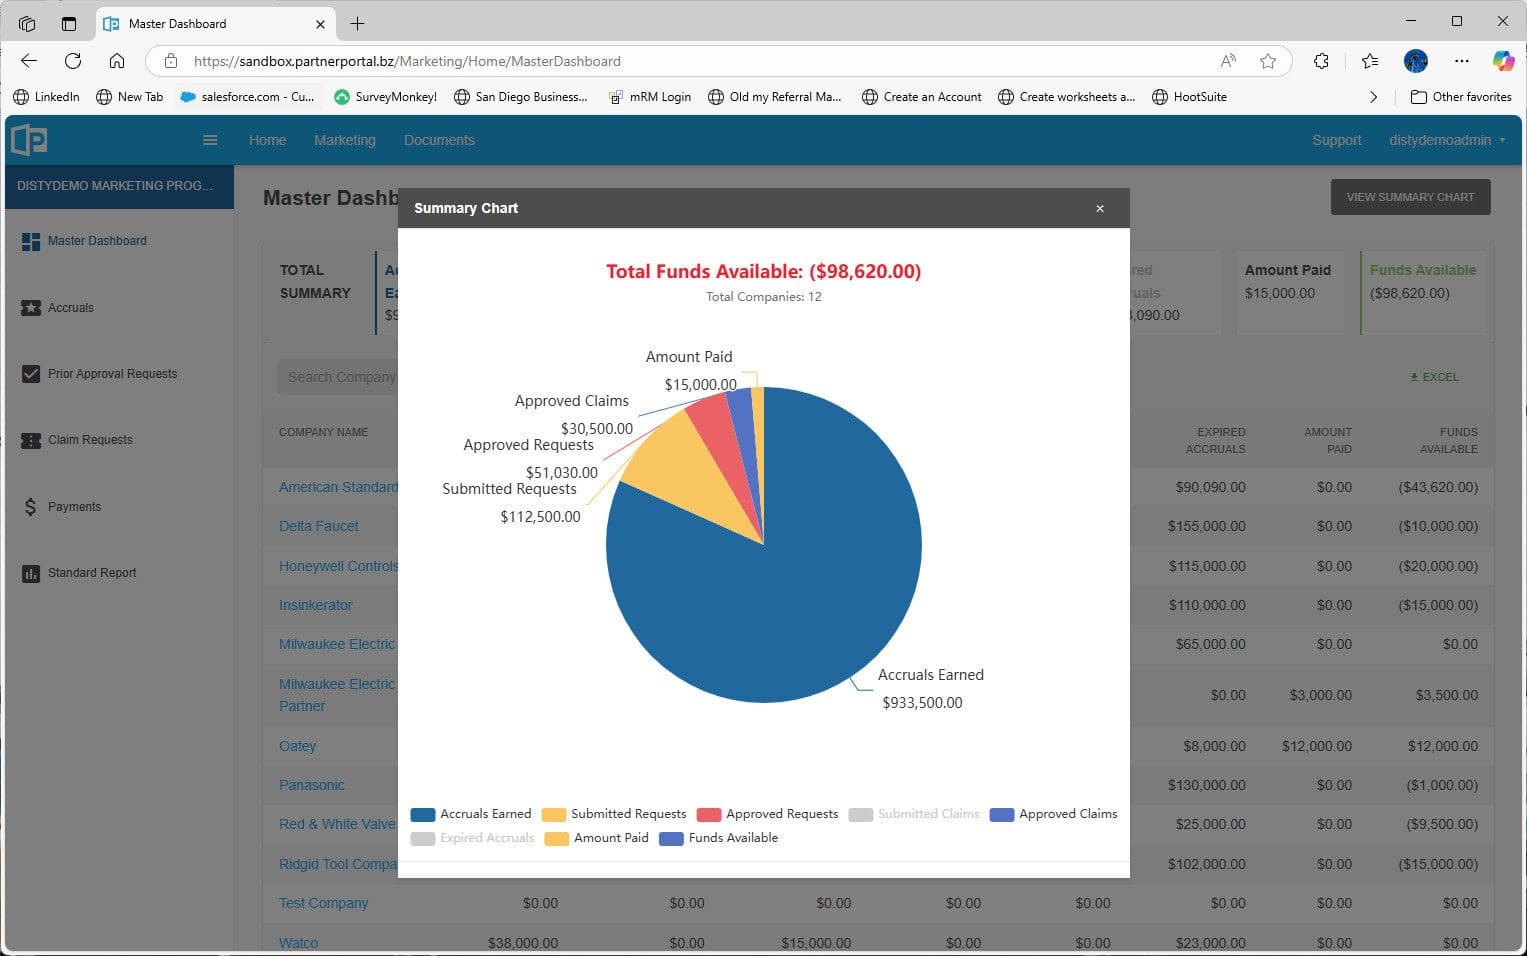Switch to the Marketing menu item
Image resolution: width=1527 pixels, height=956 pixels.
(x=344, y=140)
